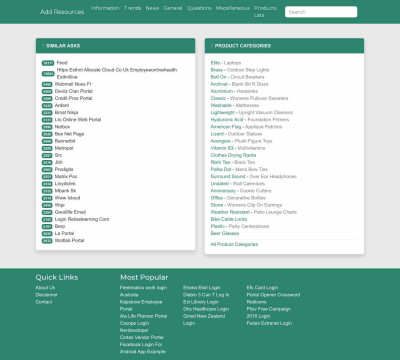Viewport: 400px width, 360px height.
Task: Open the Ardent similar ask
Action: [62, 105]
